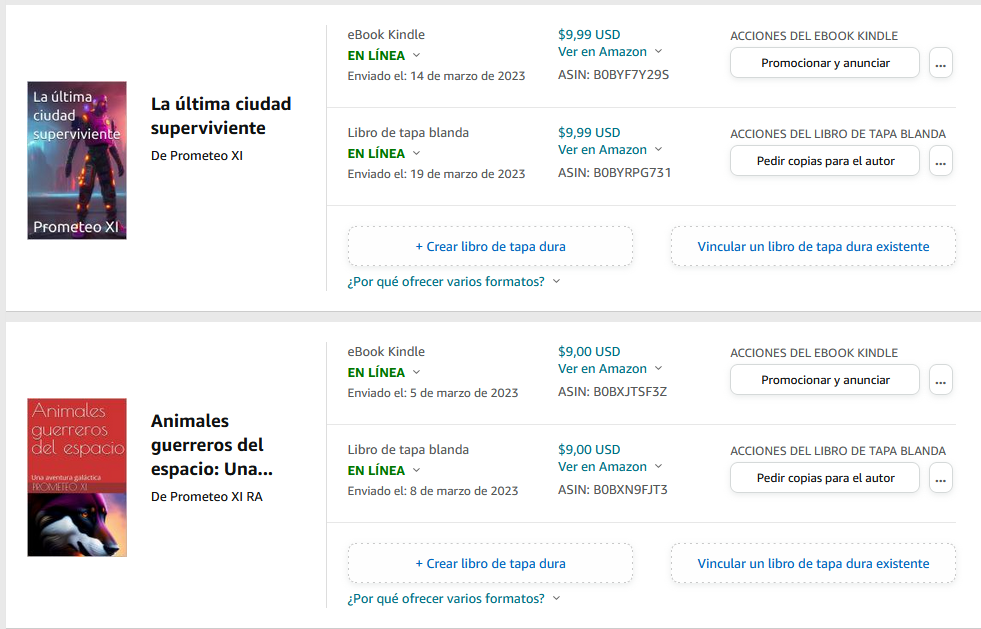Screen dimensions: 981x629
Task: Open the ellipsis menu for the Animales guerreros eBook Kindle
Action: (940, 380)
